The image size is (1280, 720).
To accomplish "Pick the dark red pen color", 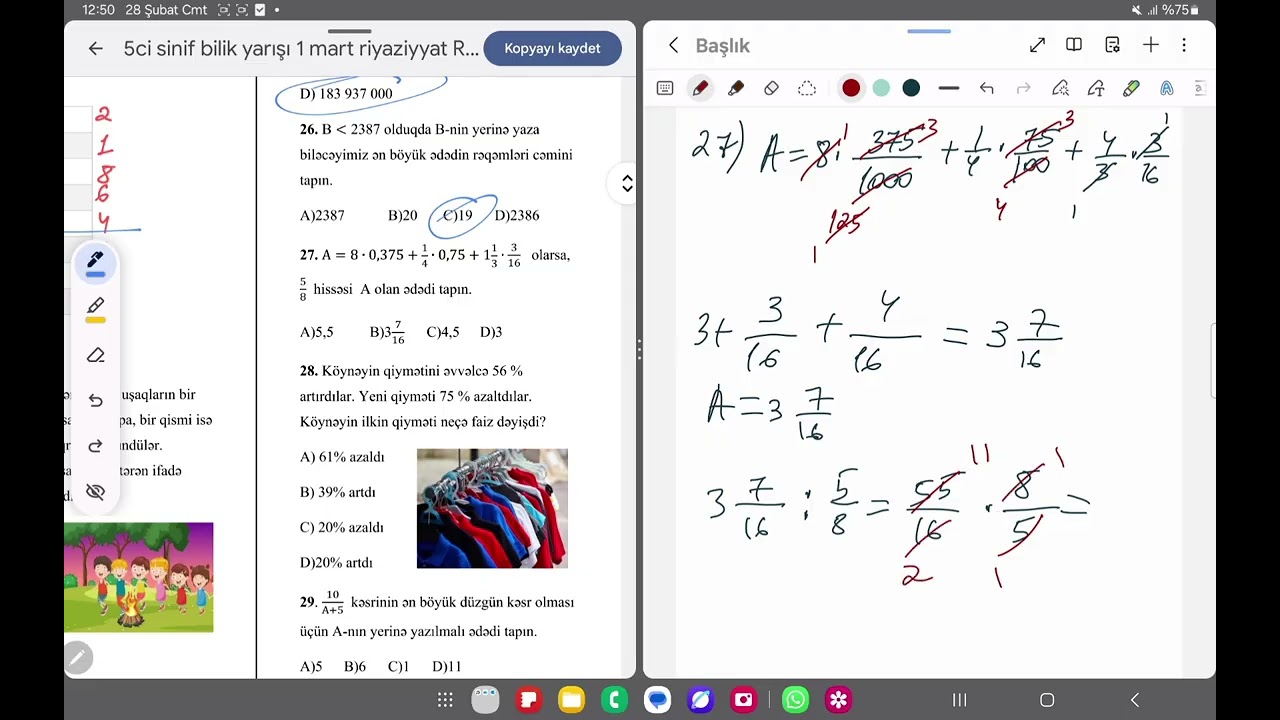I will pos(851,88).
